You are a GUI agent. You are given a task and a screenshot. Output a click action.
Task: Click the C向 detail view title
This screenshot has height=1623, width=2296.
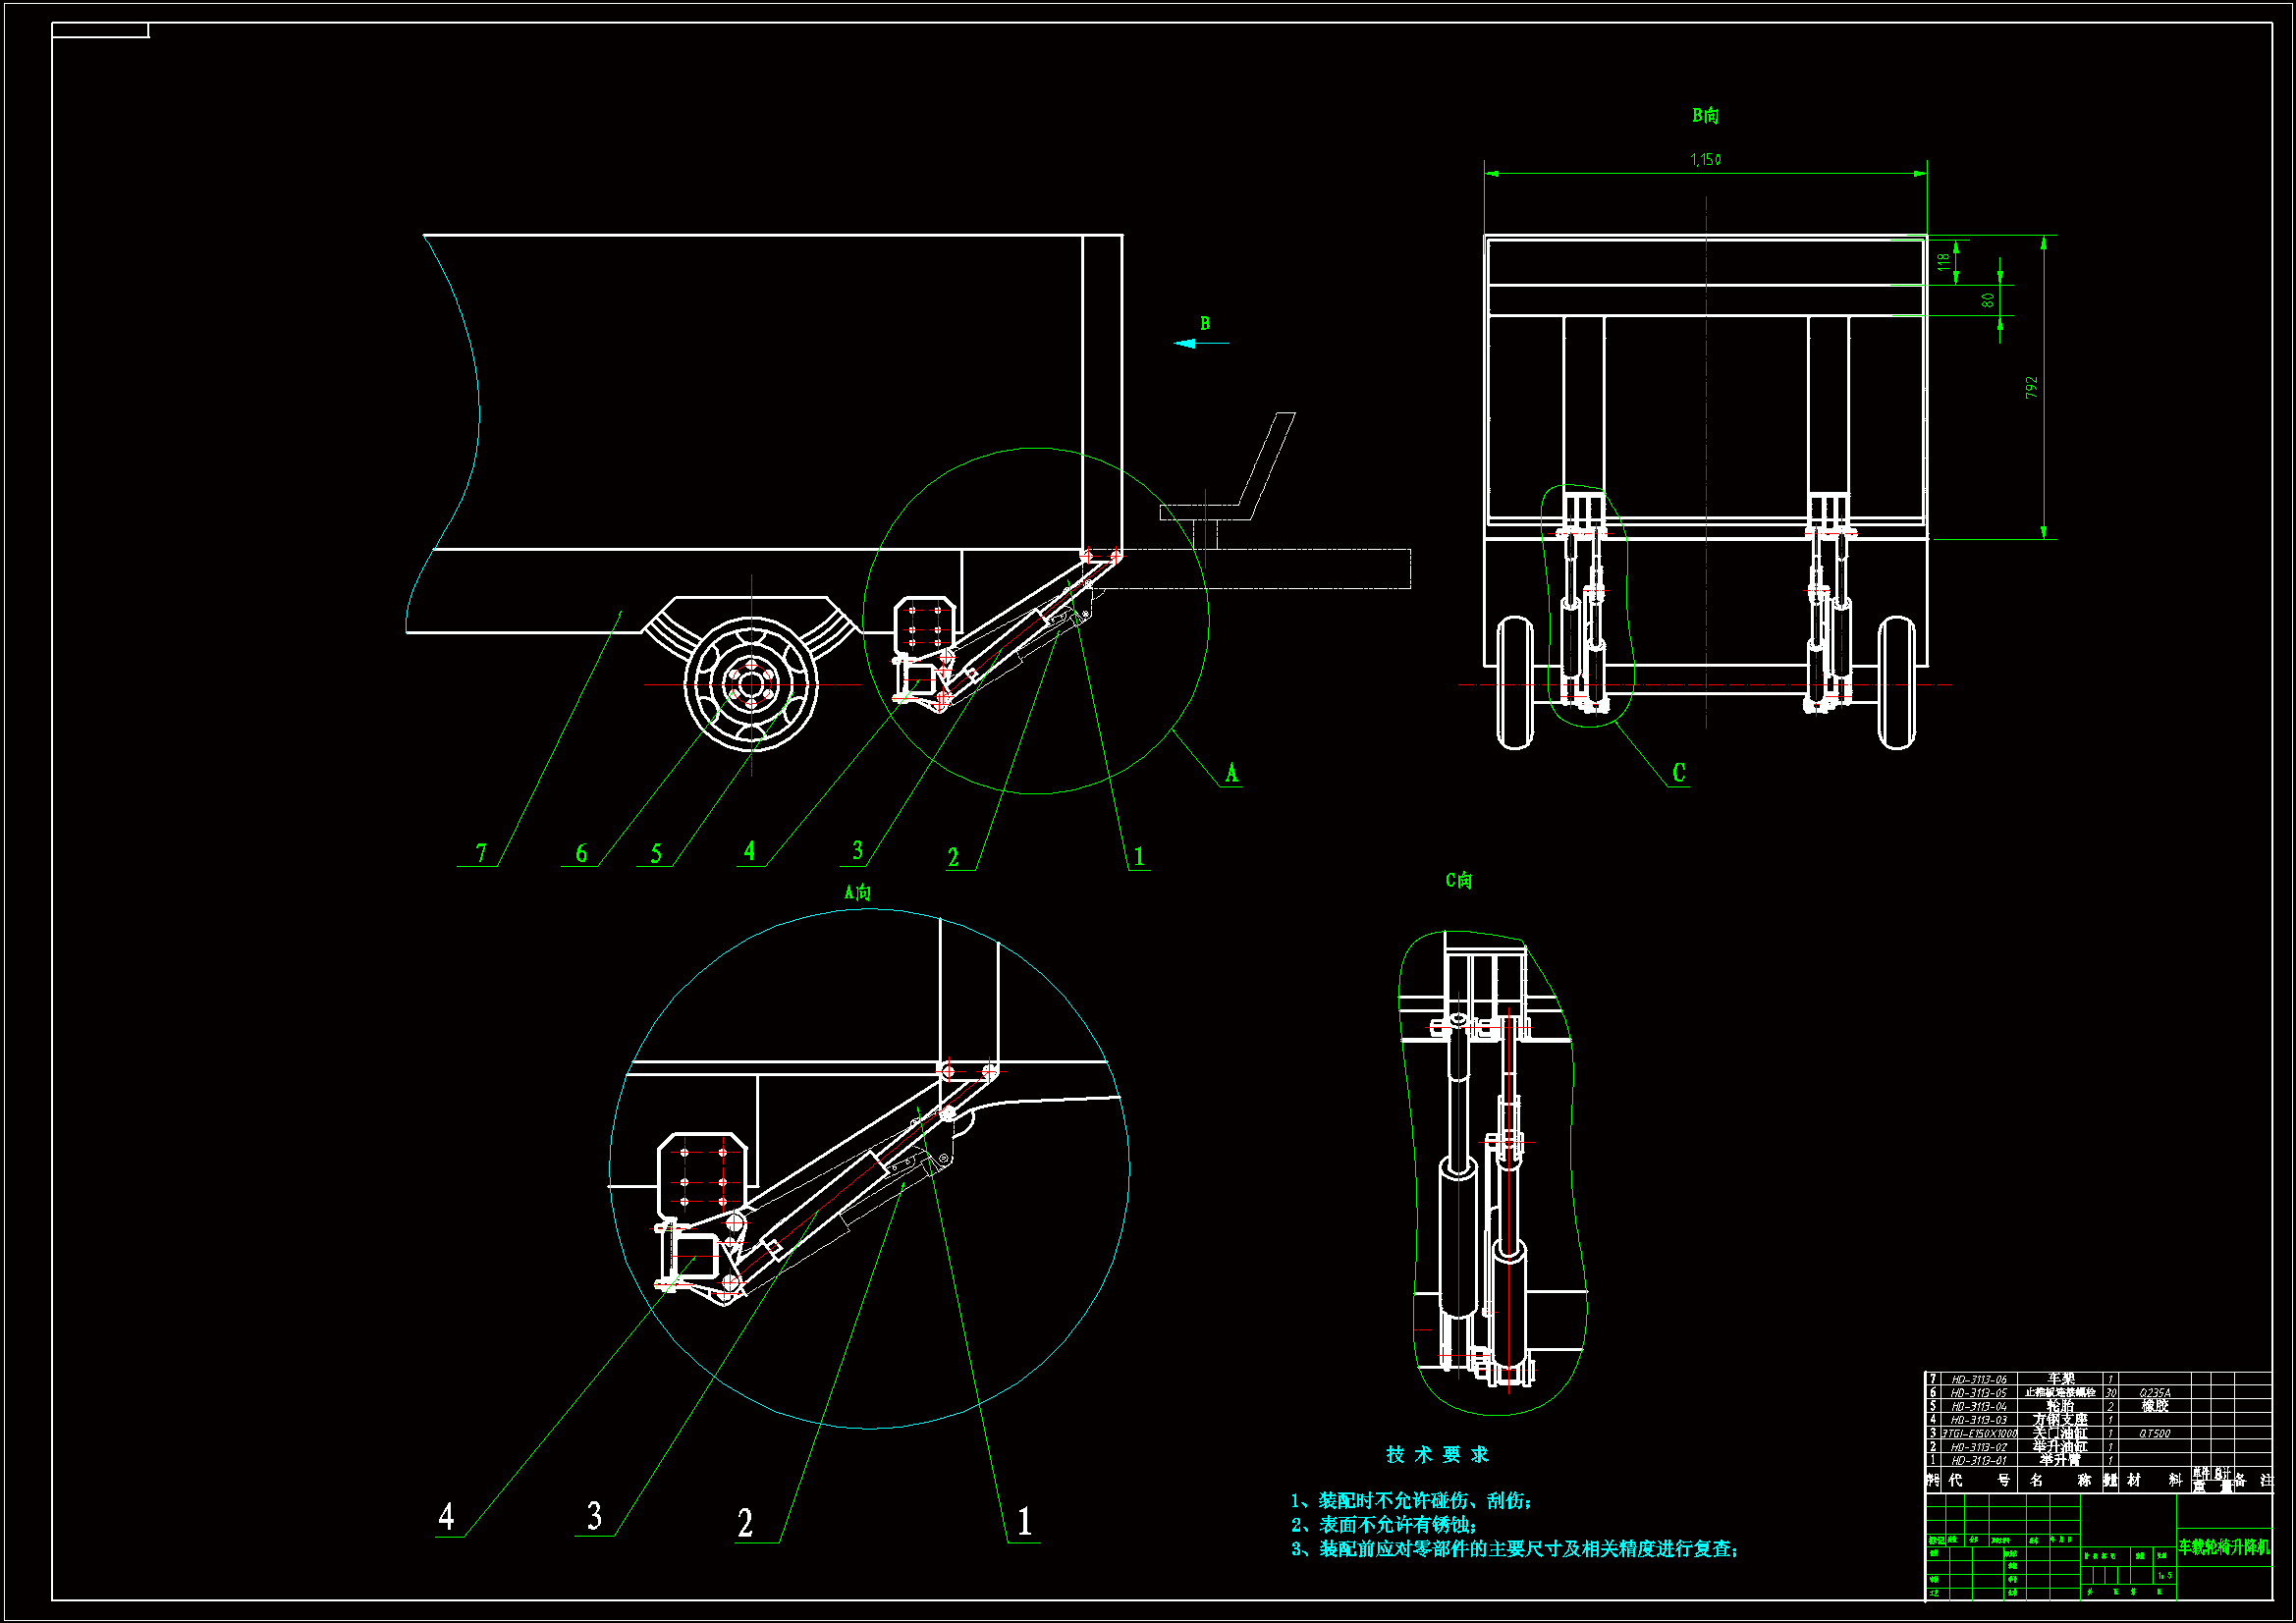[x=1458, y=880]
